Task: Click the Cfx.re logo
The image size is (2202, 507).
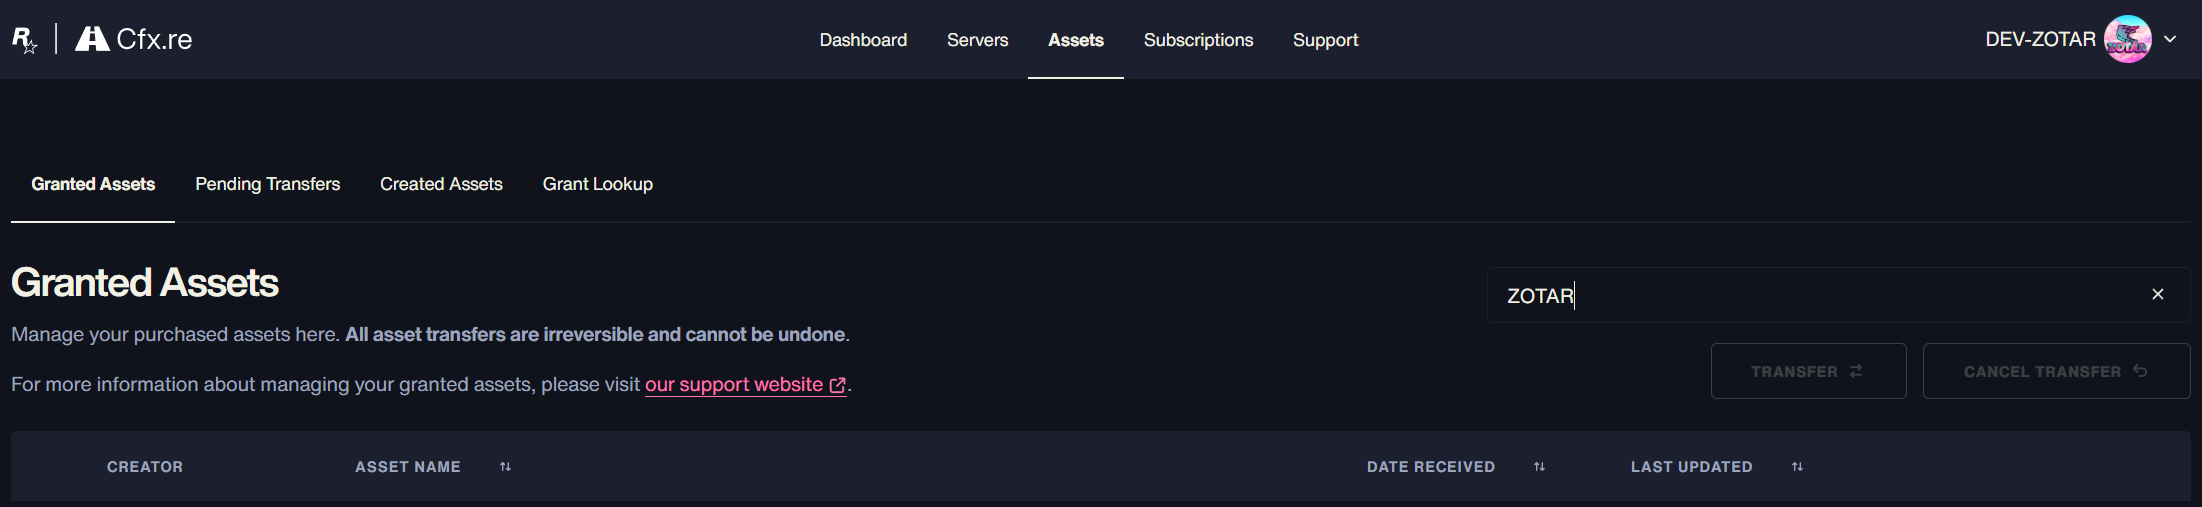Action: pyautogui.click(x=134, y=39)
